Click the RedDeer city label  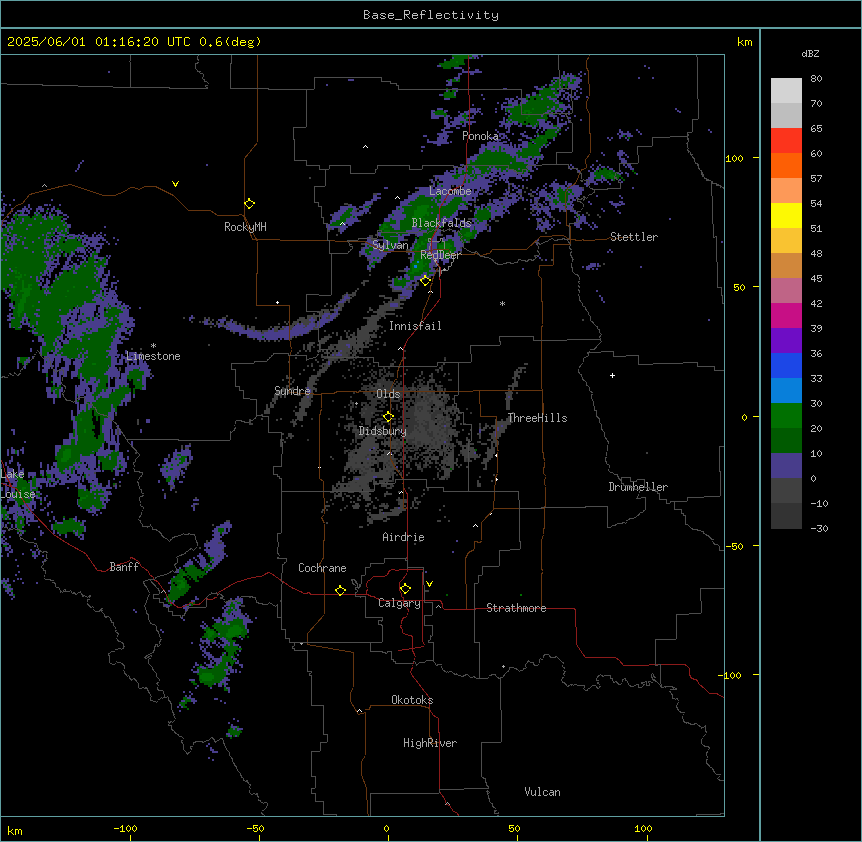[440, 255]
